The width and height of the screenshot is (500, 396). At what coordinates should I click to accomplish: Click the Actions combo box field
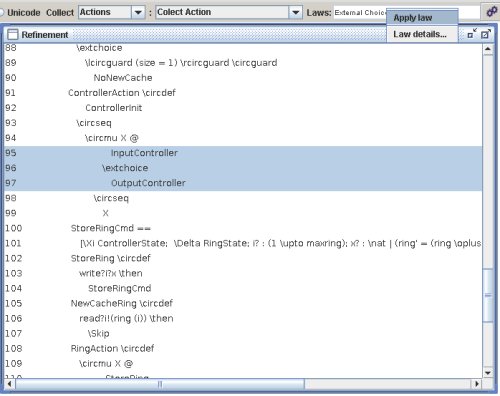coord(112,12)
